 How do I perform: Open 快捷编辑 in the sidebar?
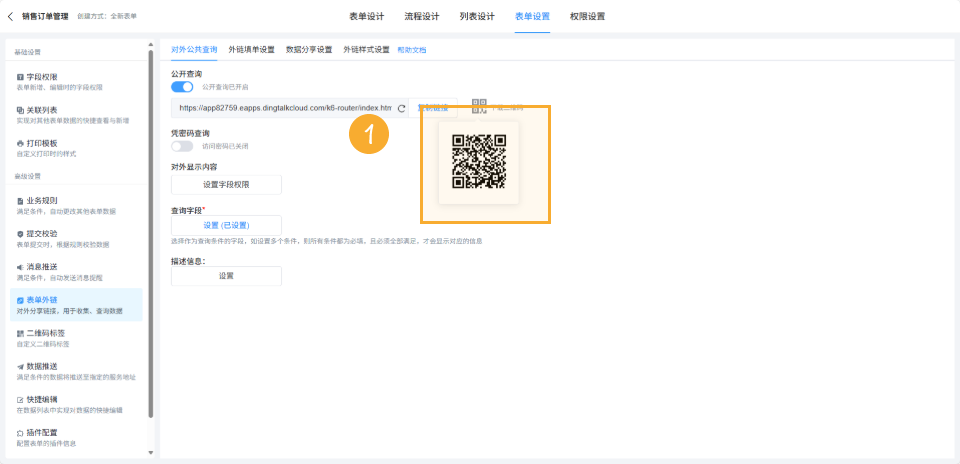click(76, 404)
